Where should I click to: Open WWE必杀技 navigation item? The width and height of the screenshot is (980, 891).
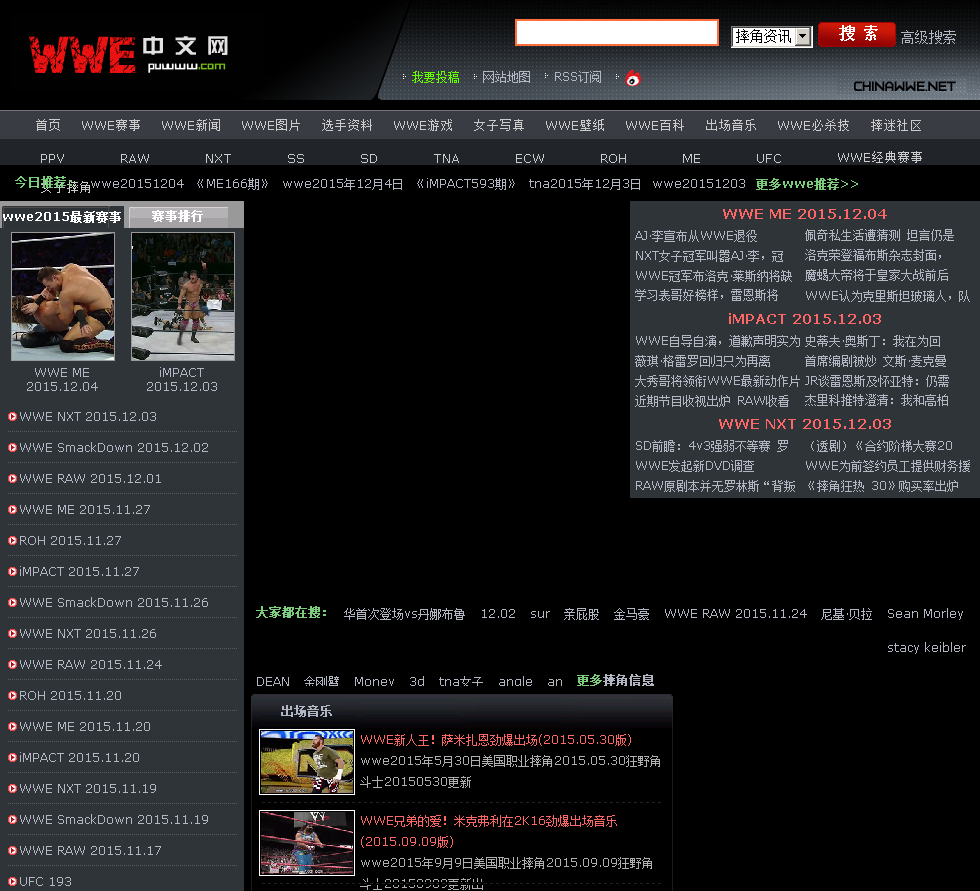[x=813, y=126]
